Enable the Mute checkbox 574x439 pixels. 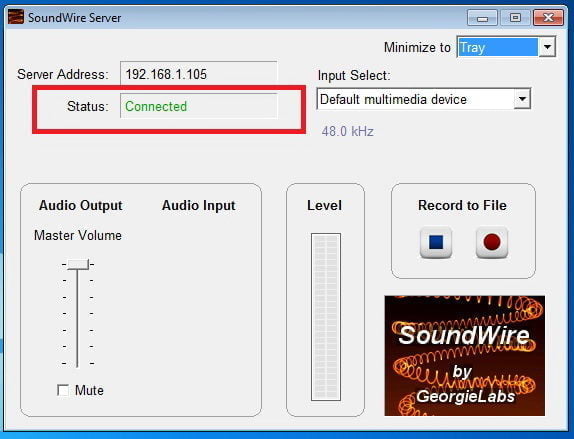click(63, 390)
